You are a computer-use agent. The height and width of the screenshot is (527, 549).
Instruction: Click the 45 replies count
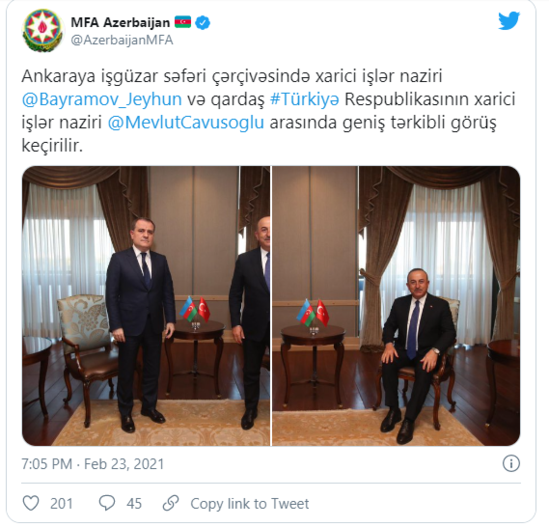coord(134,504)
